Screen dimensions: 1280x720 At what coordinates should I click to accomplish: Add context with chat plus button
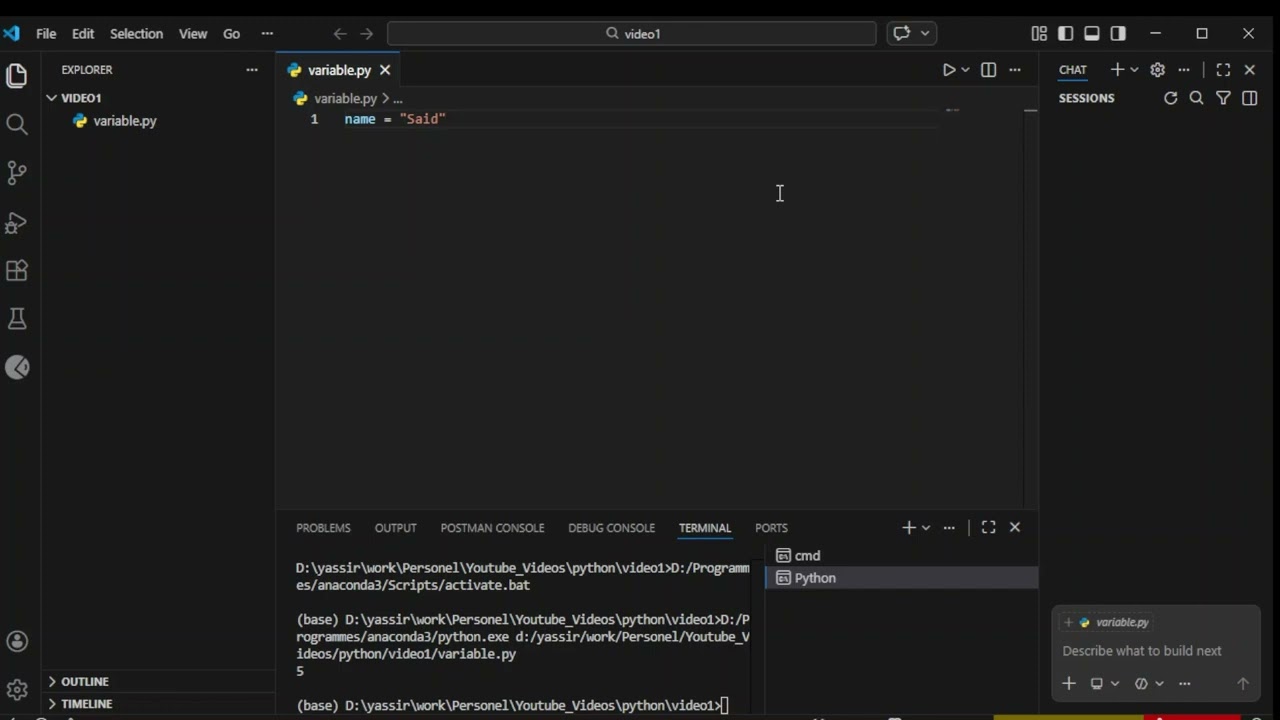1069,683
